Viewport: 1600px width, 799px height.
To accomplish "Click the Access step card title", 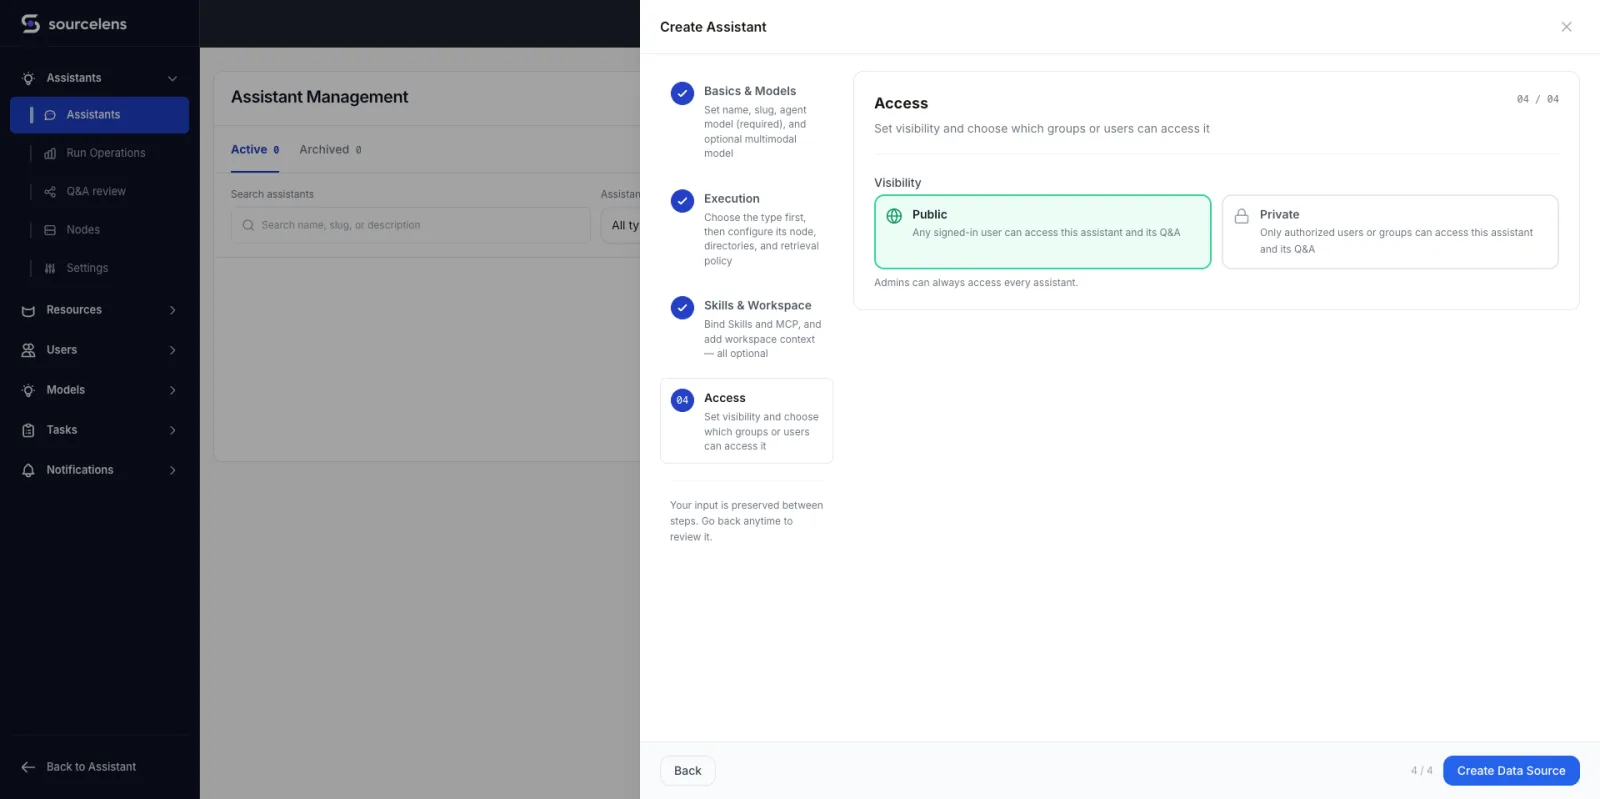I will pos(725,398).
